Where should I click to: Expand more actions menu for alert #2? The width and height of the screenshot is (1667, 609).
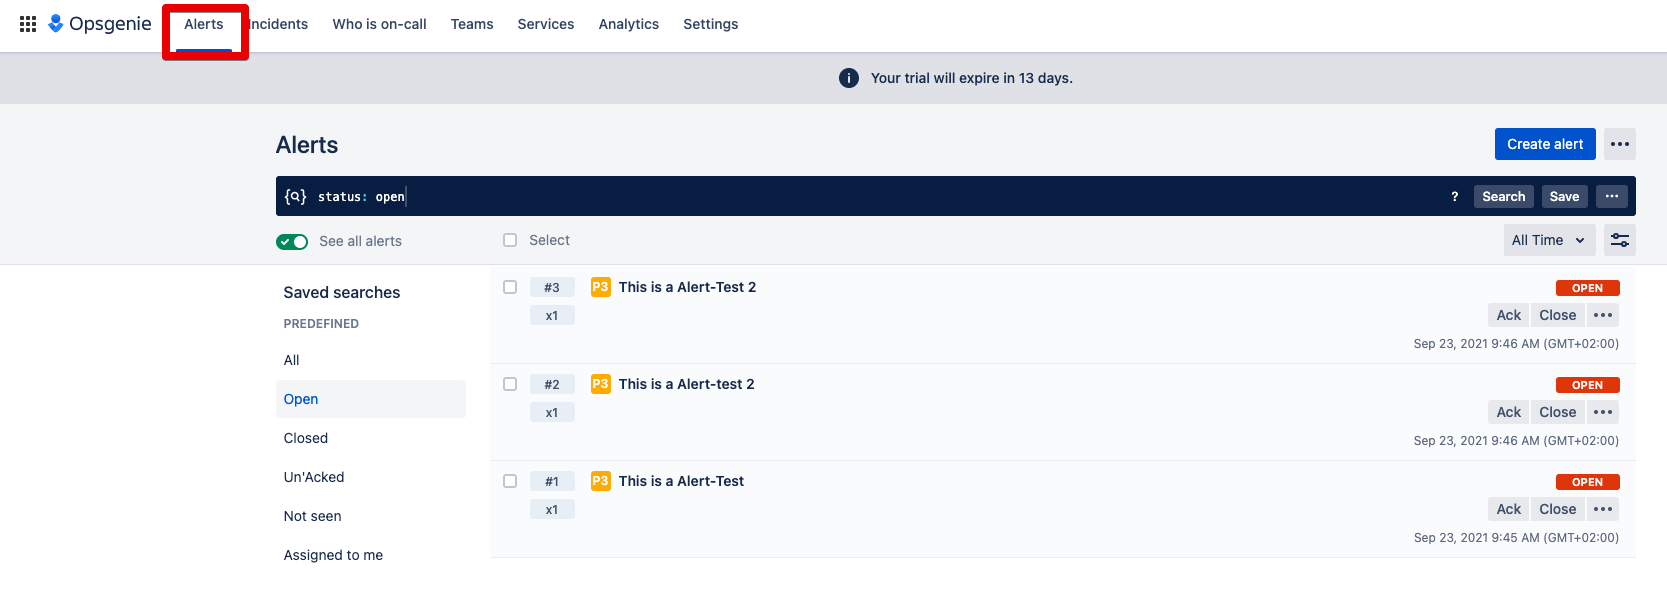pyautogui.click(x=1602, y=412)
